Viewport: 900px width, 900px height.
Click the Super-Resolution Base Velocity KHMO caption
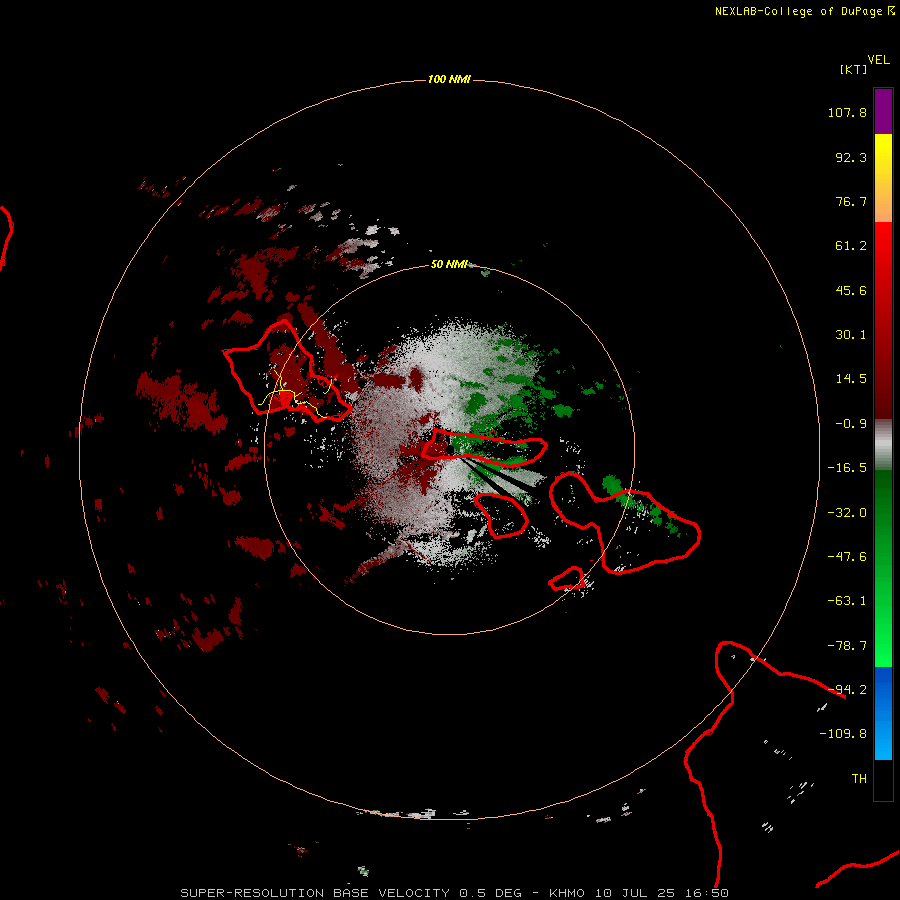(x=455, y=893)
